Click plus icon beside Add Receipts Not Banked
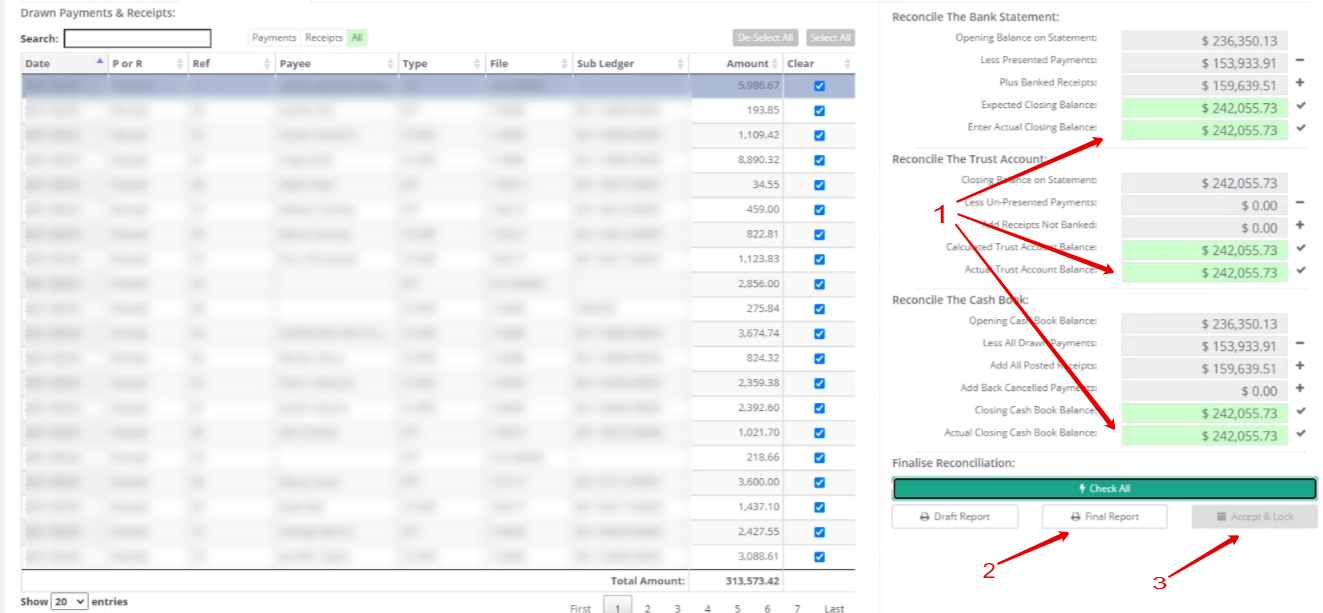The width and height of the screenshot is (1323, 613). [x=1300, y=226]
